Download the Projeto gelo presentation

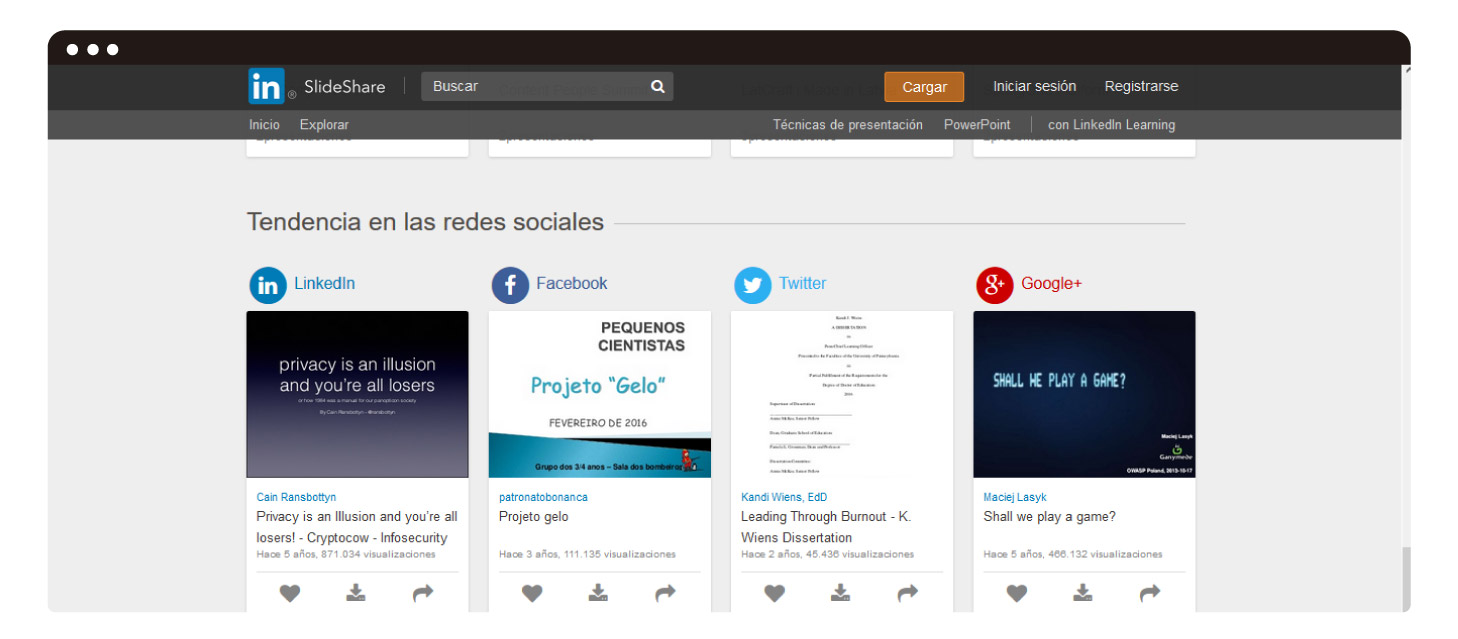pyautogui.click(x=598, y=593)
